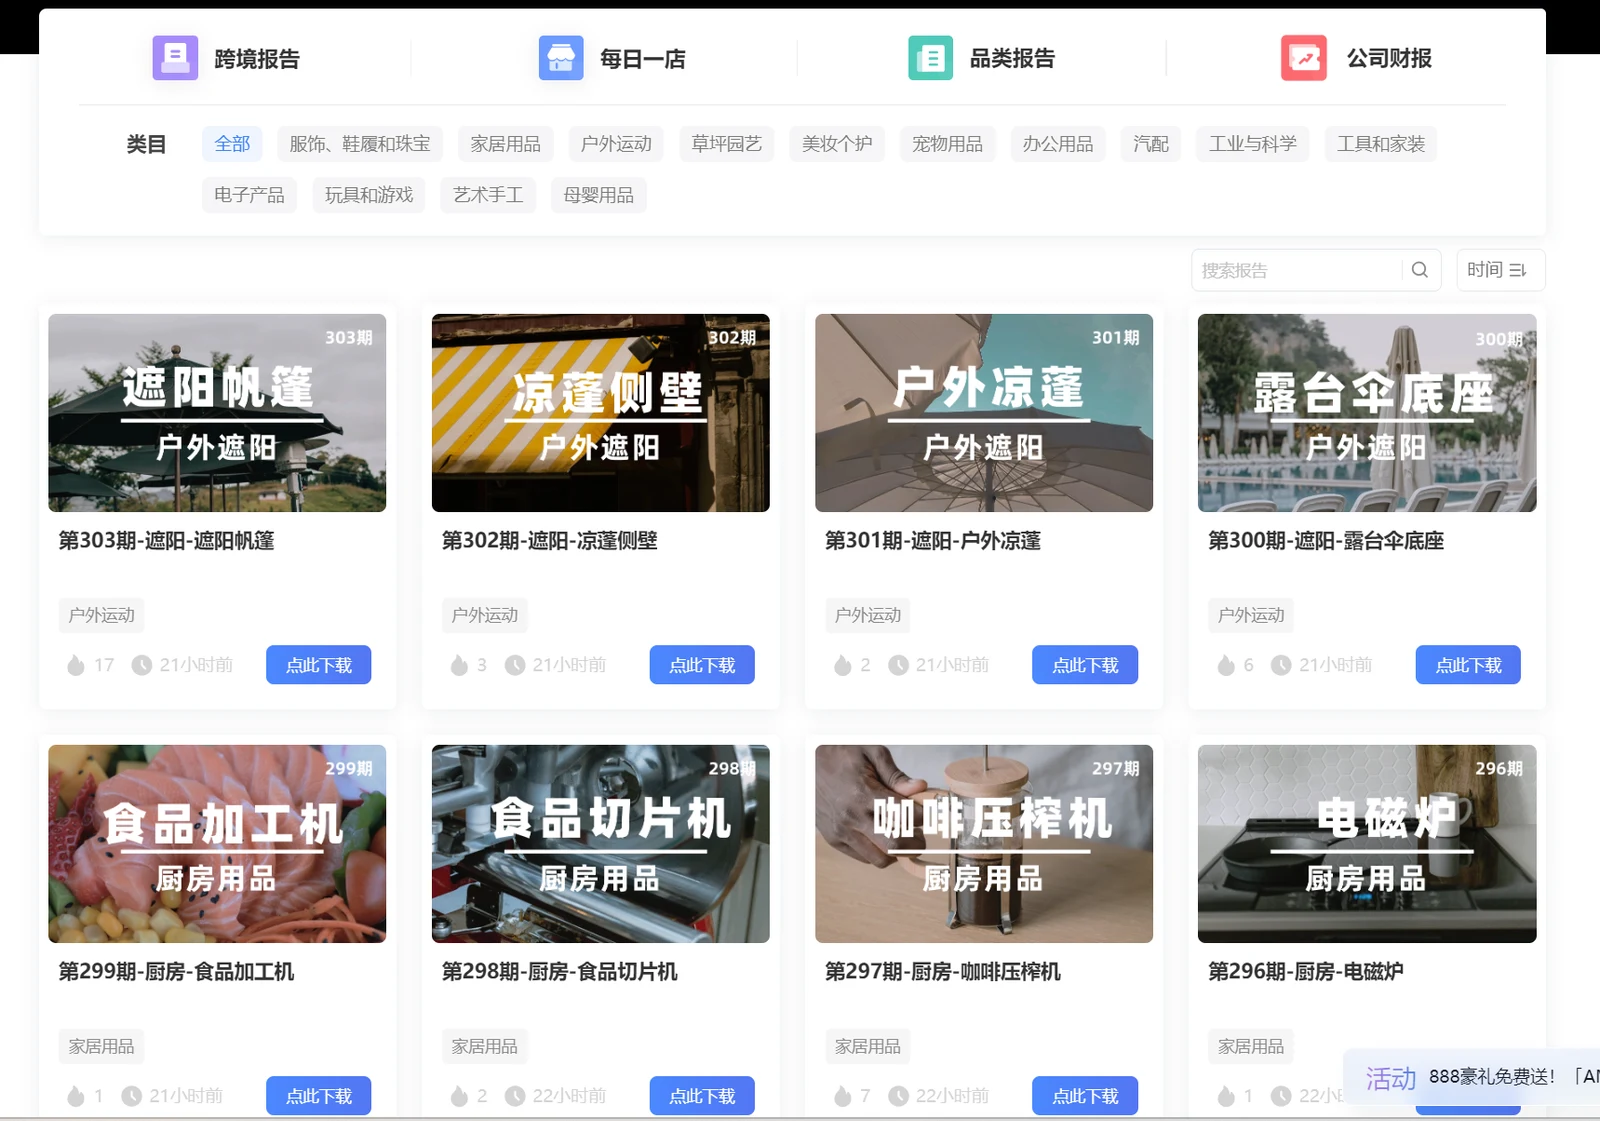This screenshot has width=1600, height=1121.
Task: Click the flame icon on 第301期 card
Action: [843, 665]
